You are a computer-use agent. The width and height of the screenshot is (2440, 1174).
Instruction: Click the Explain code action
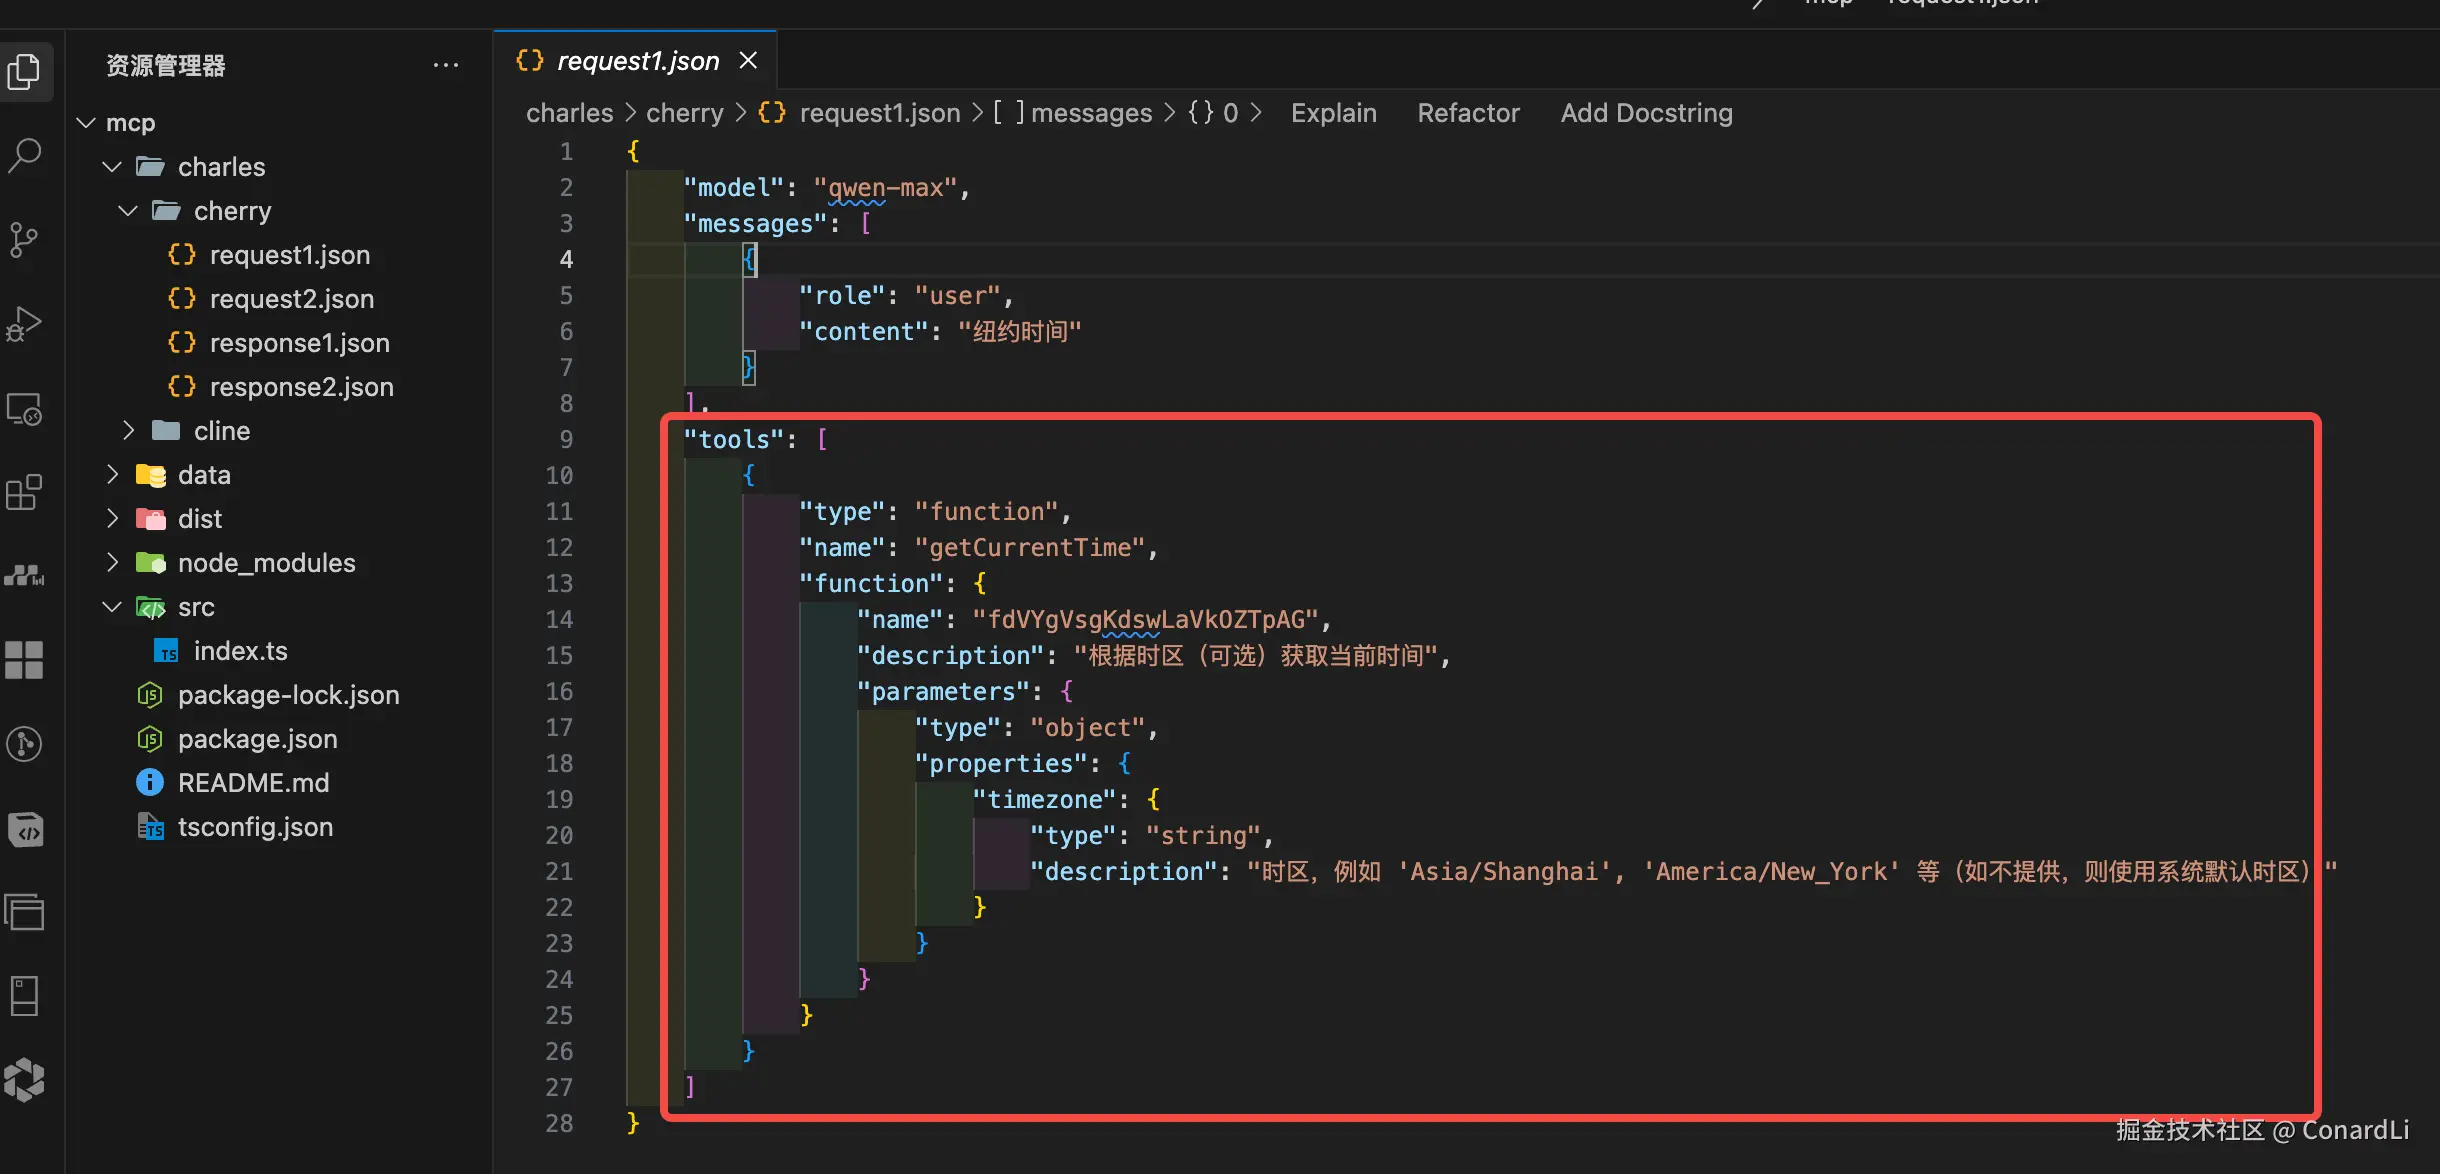[1333, 113]
